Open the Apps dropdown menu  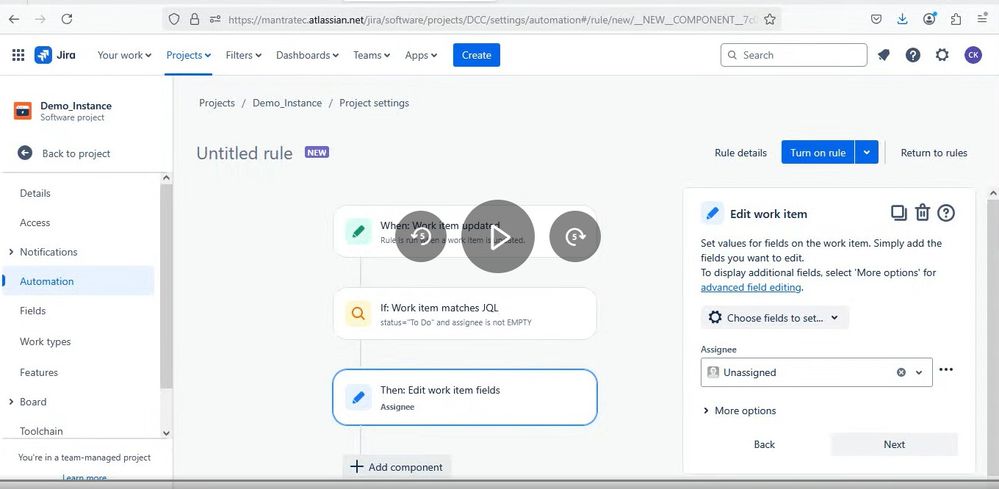coord(421,55)
